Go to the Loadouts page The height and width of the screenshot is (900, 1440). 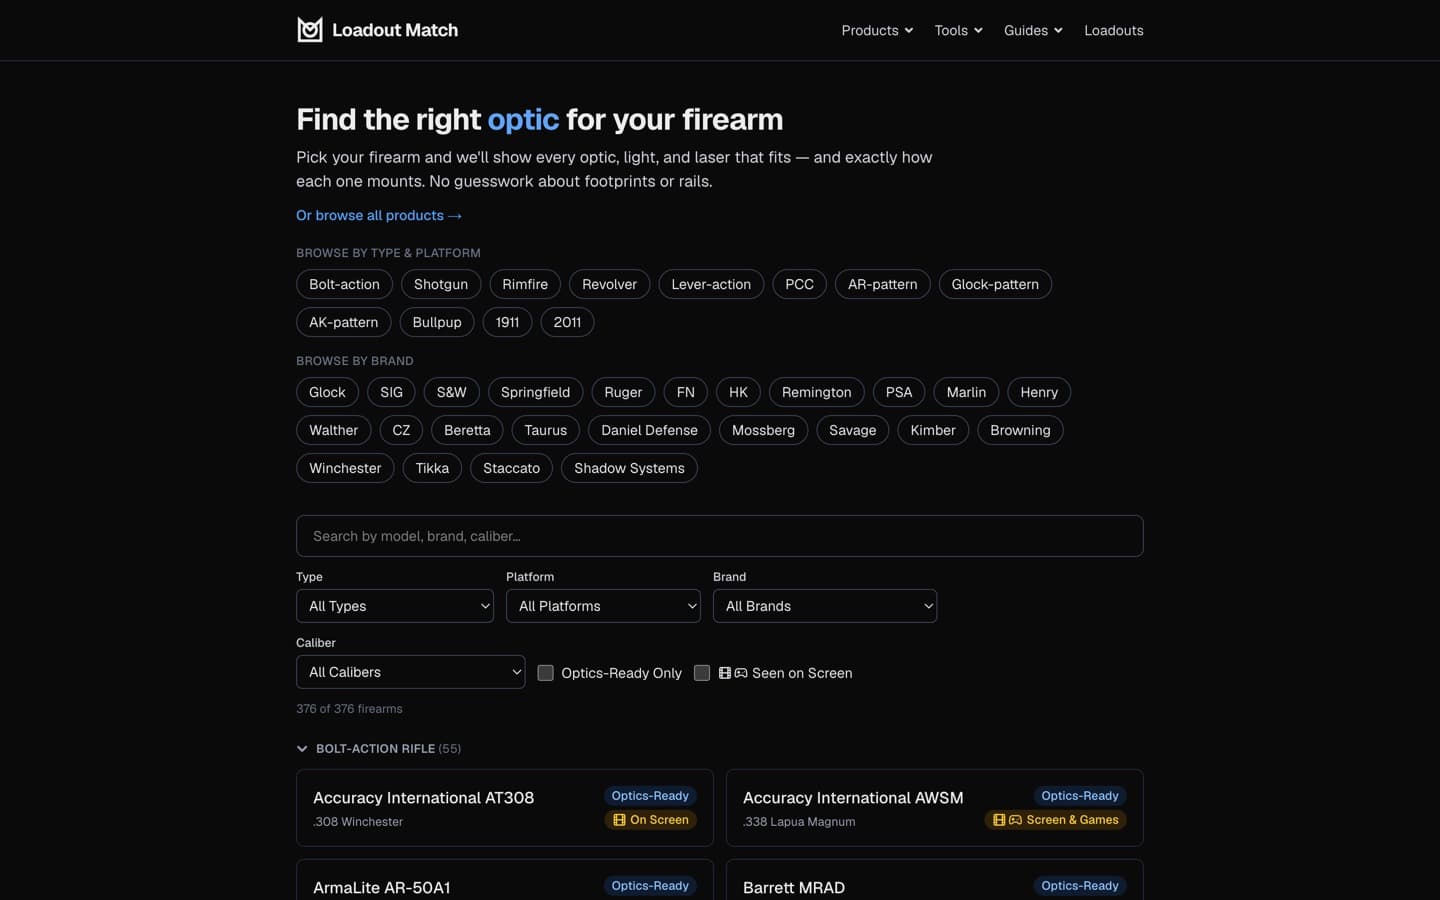coord(1114,30)
